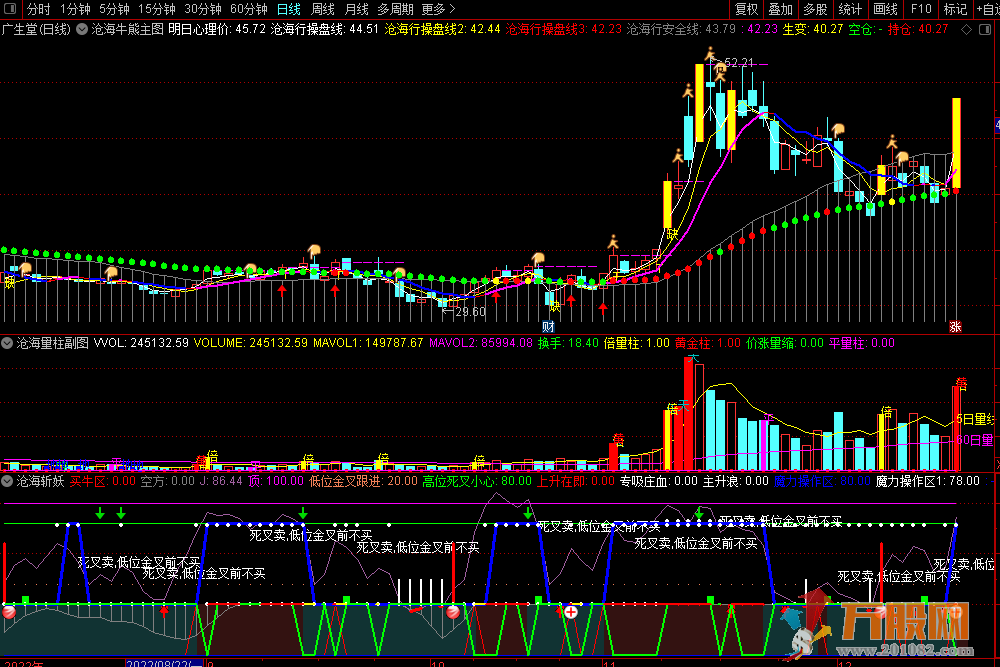Viewport: 1000px width, 667px height.
Task: Click the MAVOL1: 149787.67 value
Action: 368,343
